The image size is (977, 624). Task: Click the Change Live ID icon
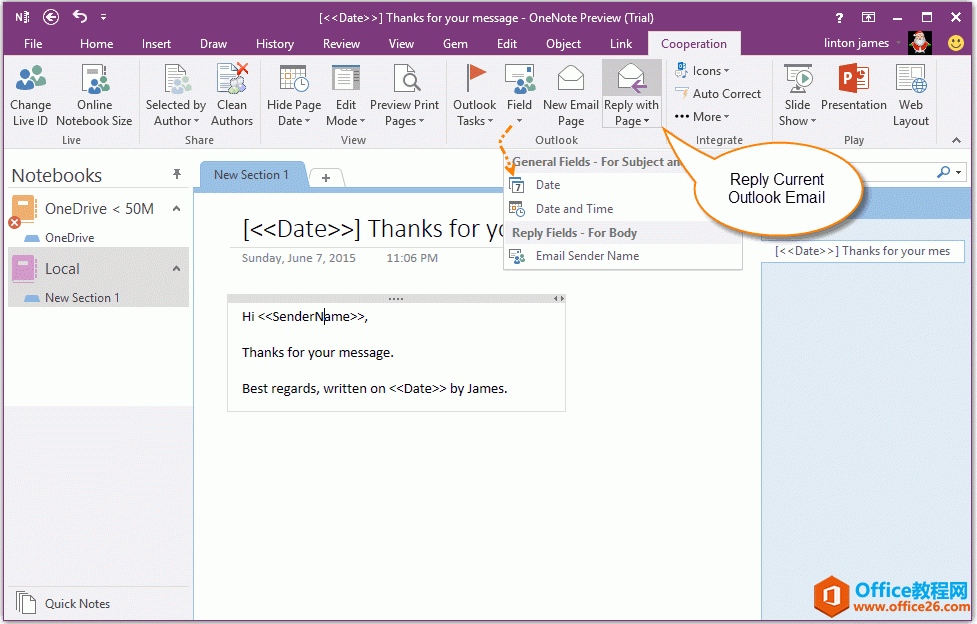click(x=31, y=79)
